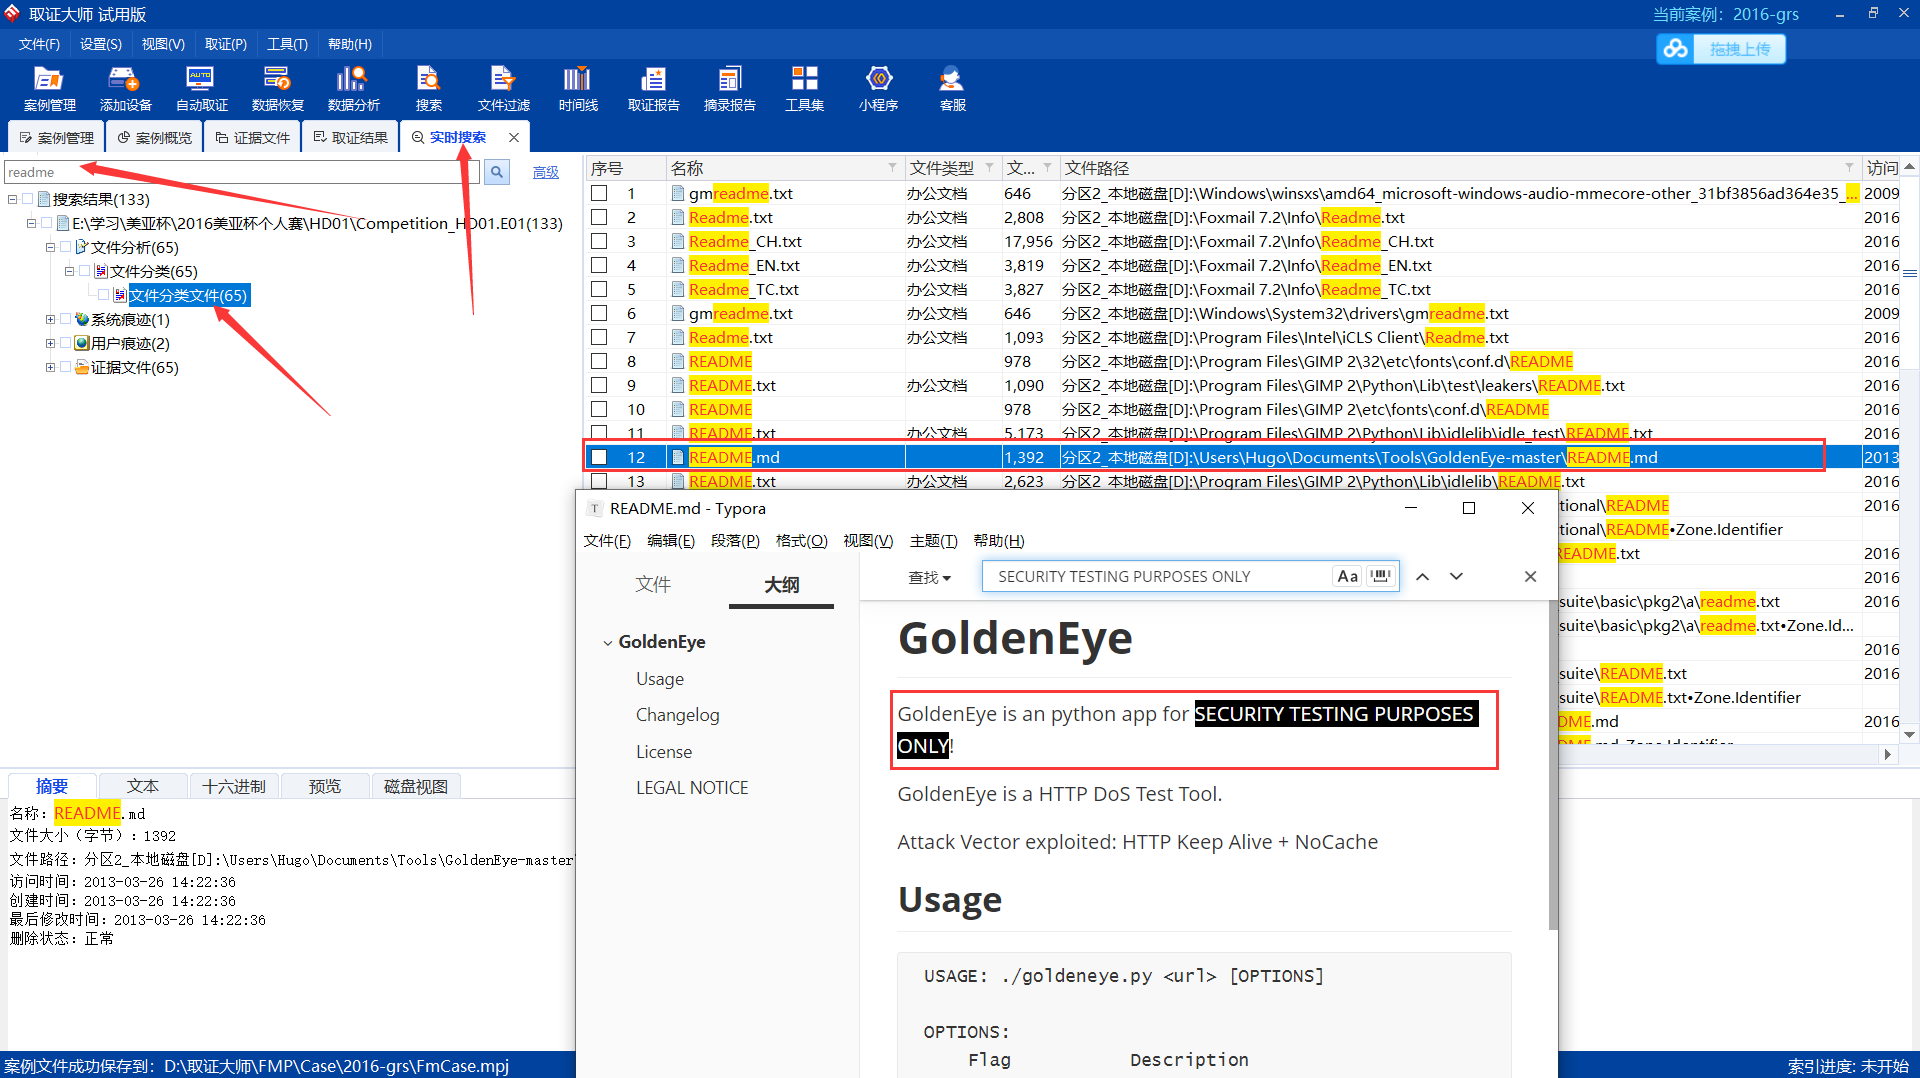Image resolution: width=1920 pixels, height=1078 pixels.
Task: Select the 文件分类文件(65) tree item
Action: [x=188, y=295]
